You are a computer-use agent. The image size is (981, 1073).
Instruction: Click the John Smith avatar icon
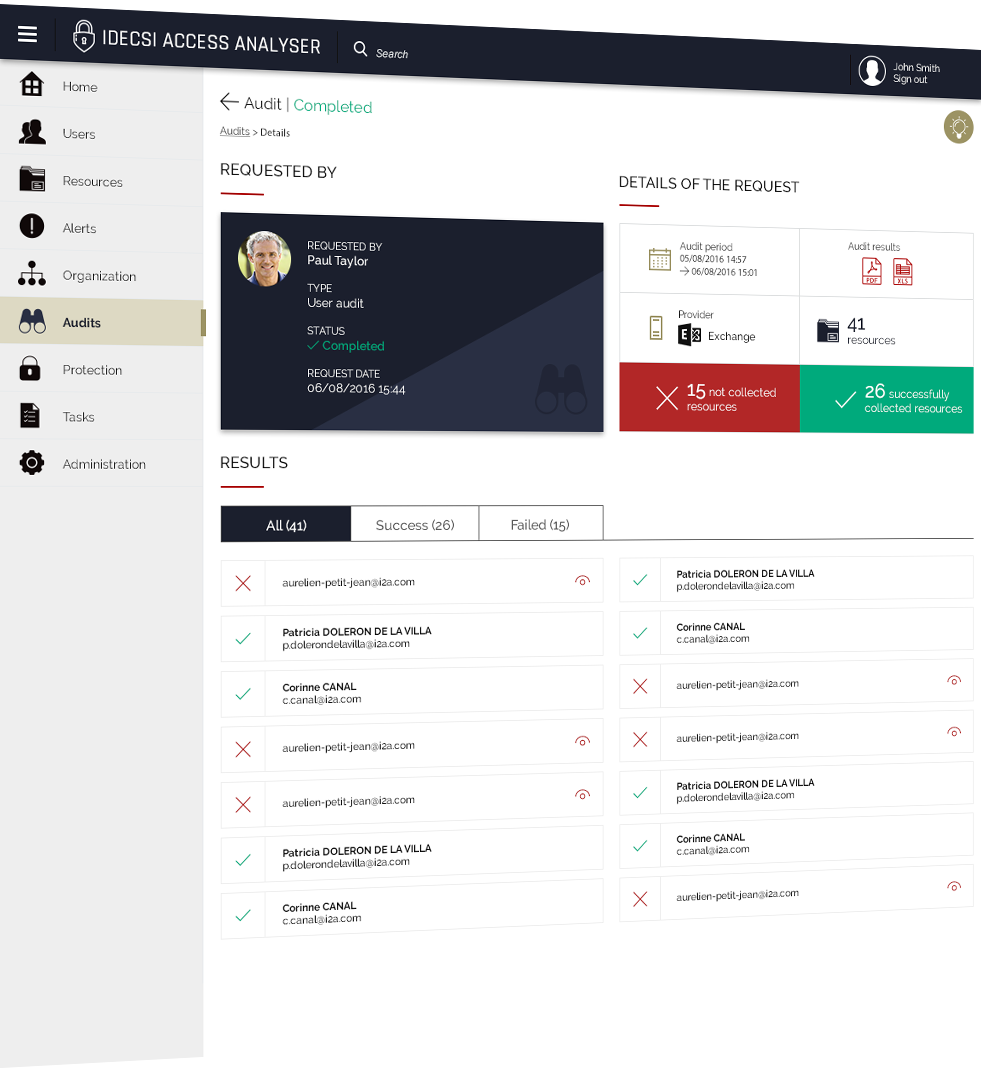[872, 70]
